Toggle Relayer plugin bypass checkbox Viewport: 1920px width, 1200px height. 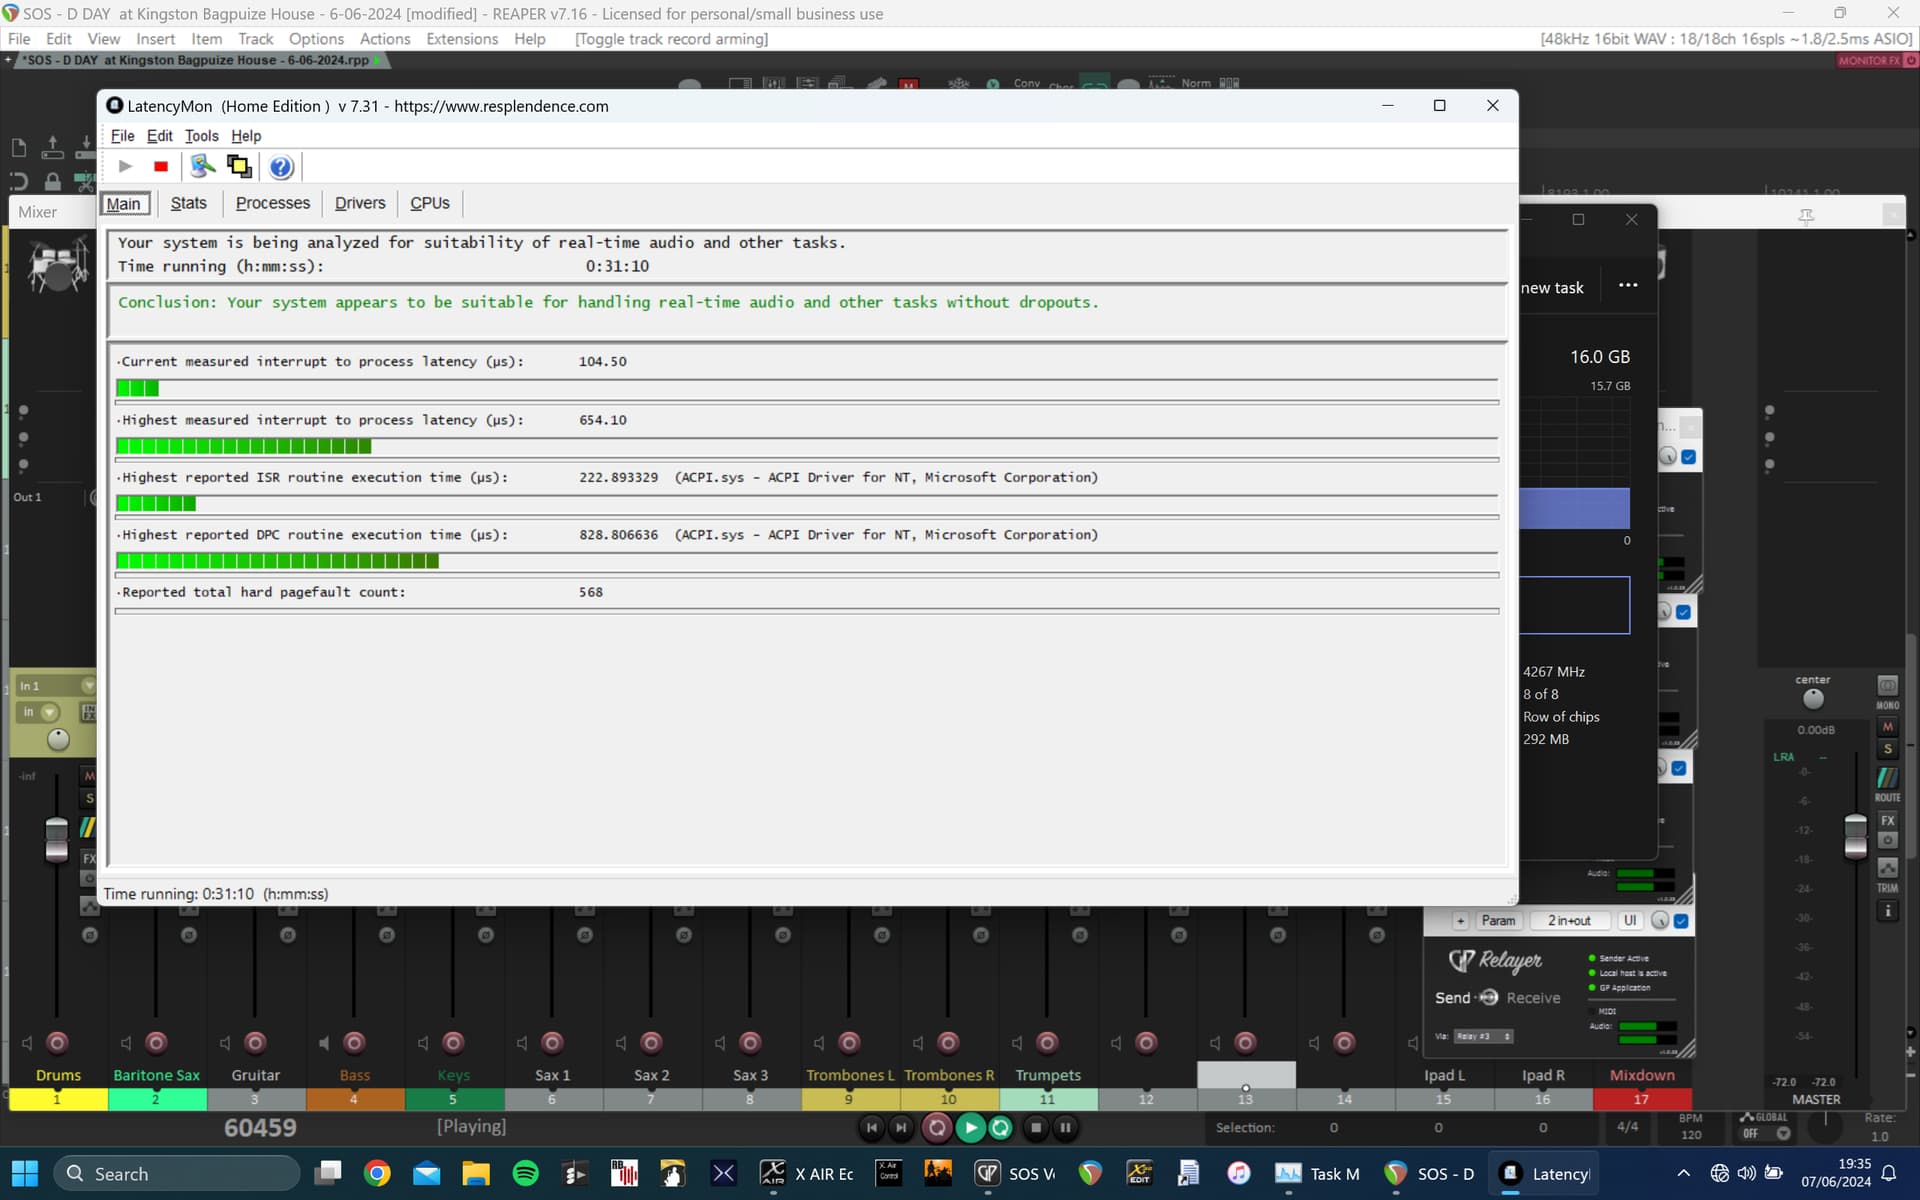1681,921
